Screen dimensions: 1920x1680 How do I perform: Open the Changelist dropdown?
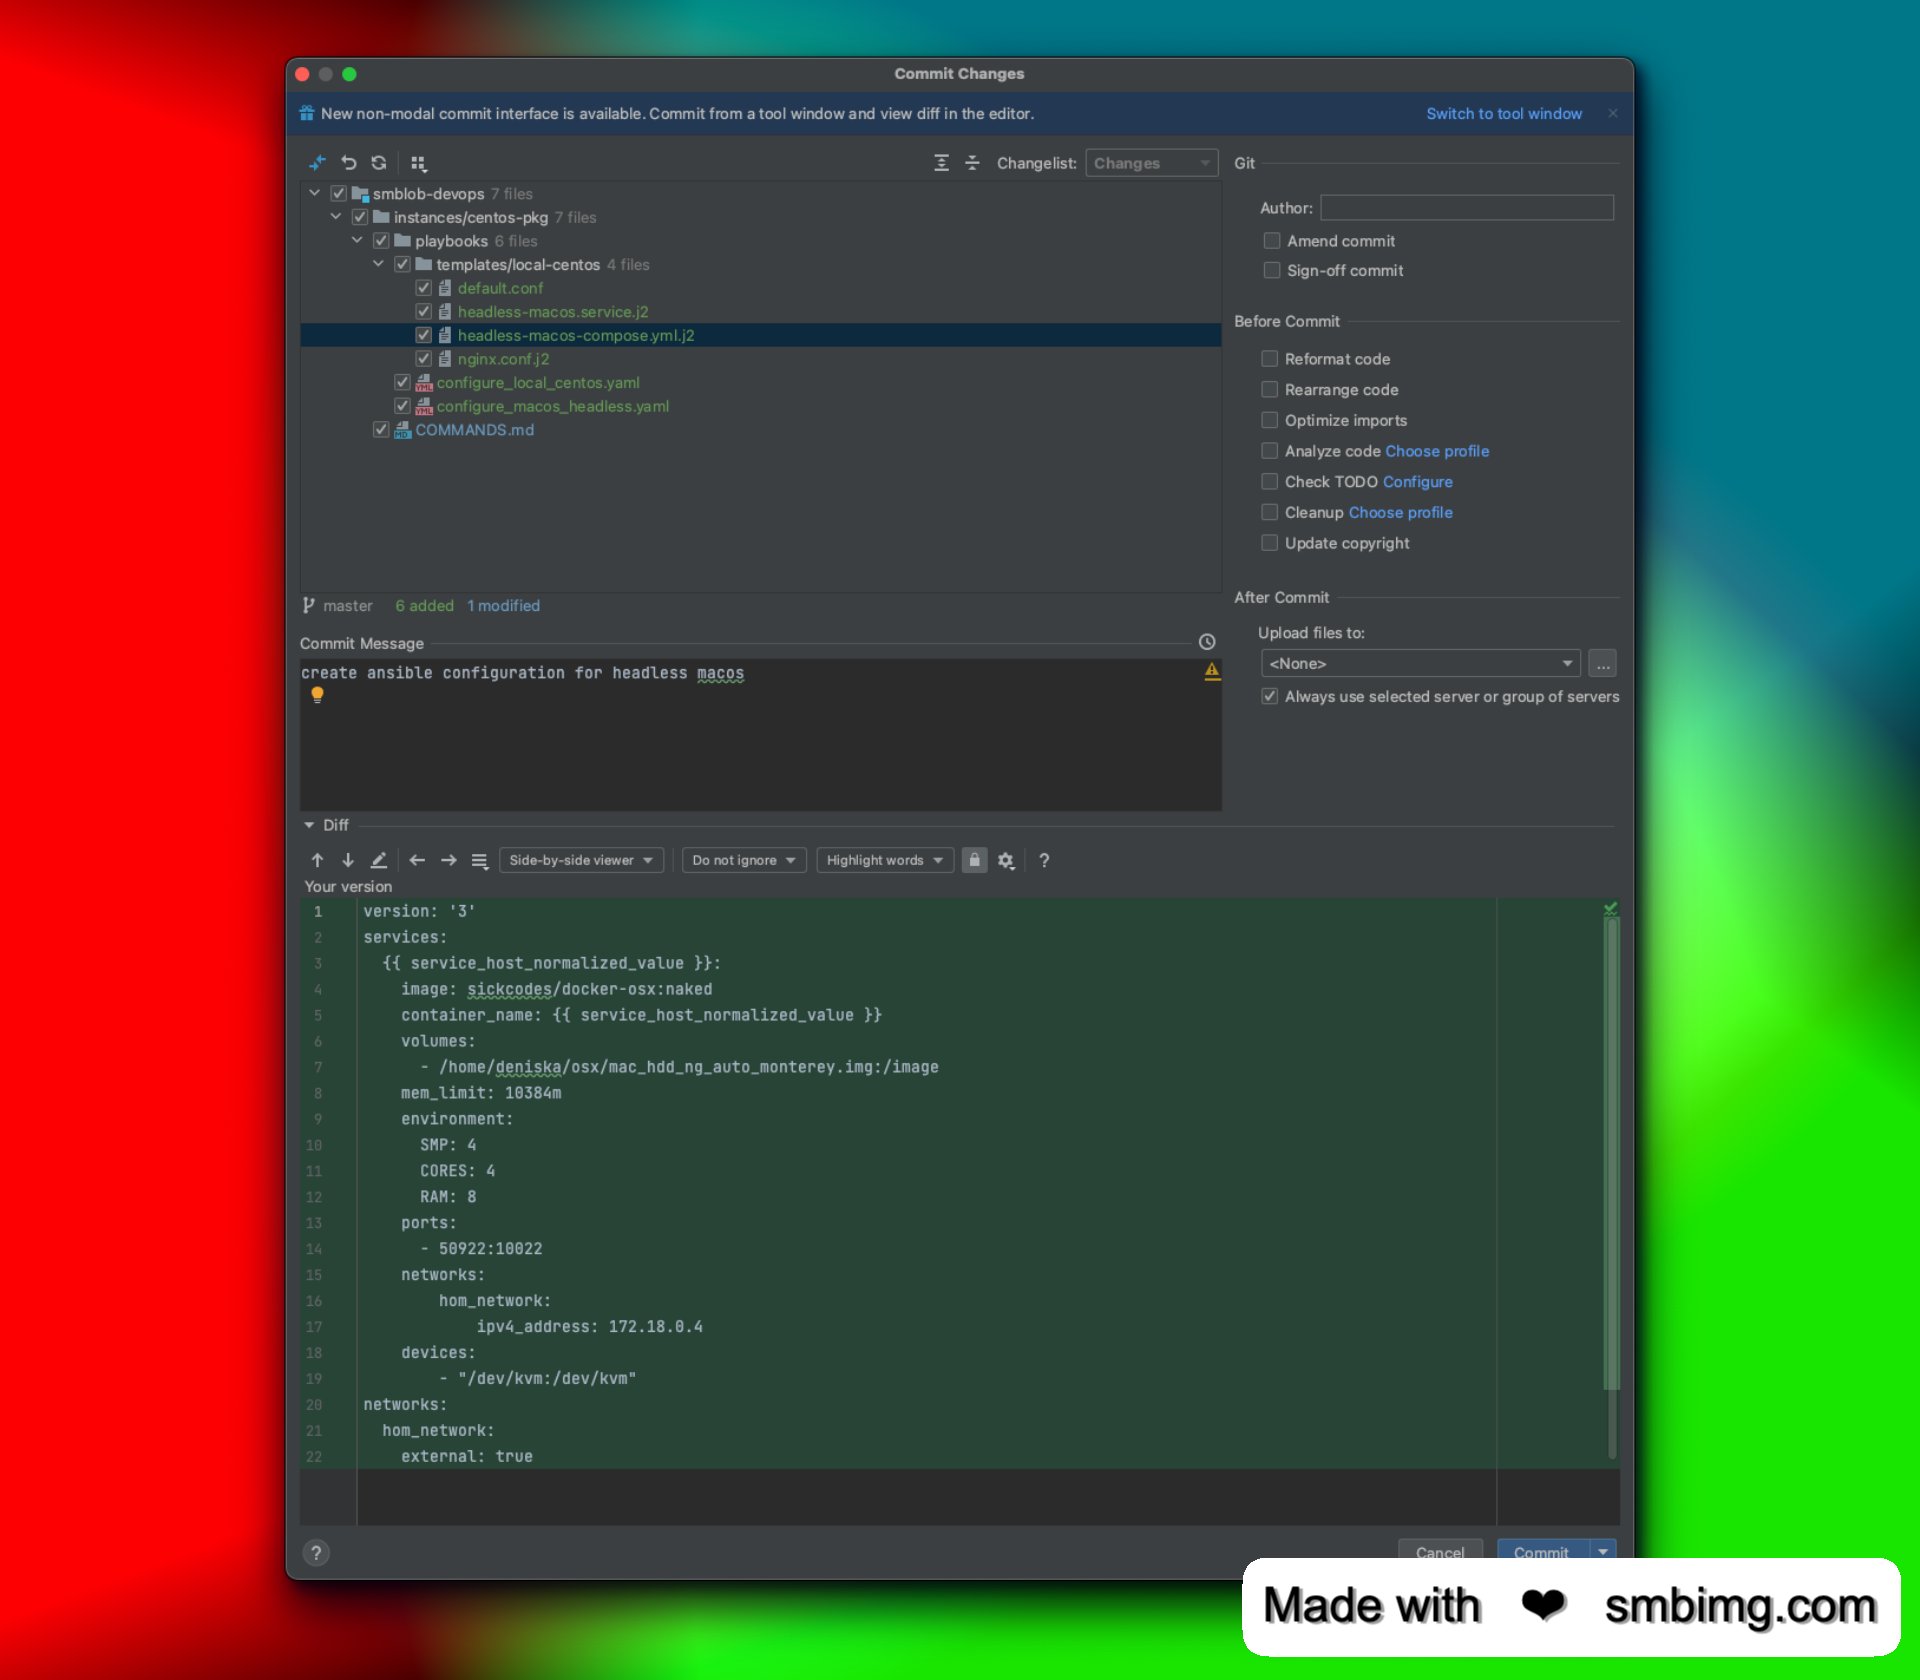pos(1152,163)
